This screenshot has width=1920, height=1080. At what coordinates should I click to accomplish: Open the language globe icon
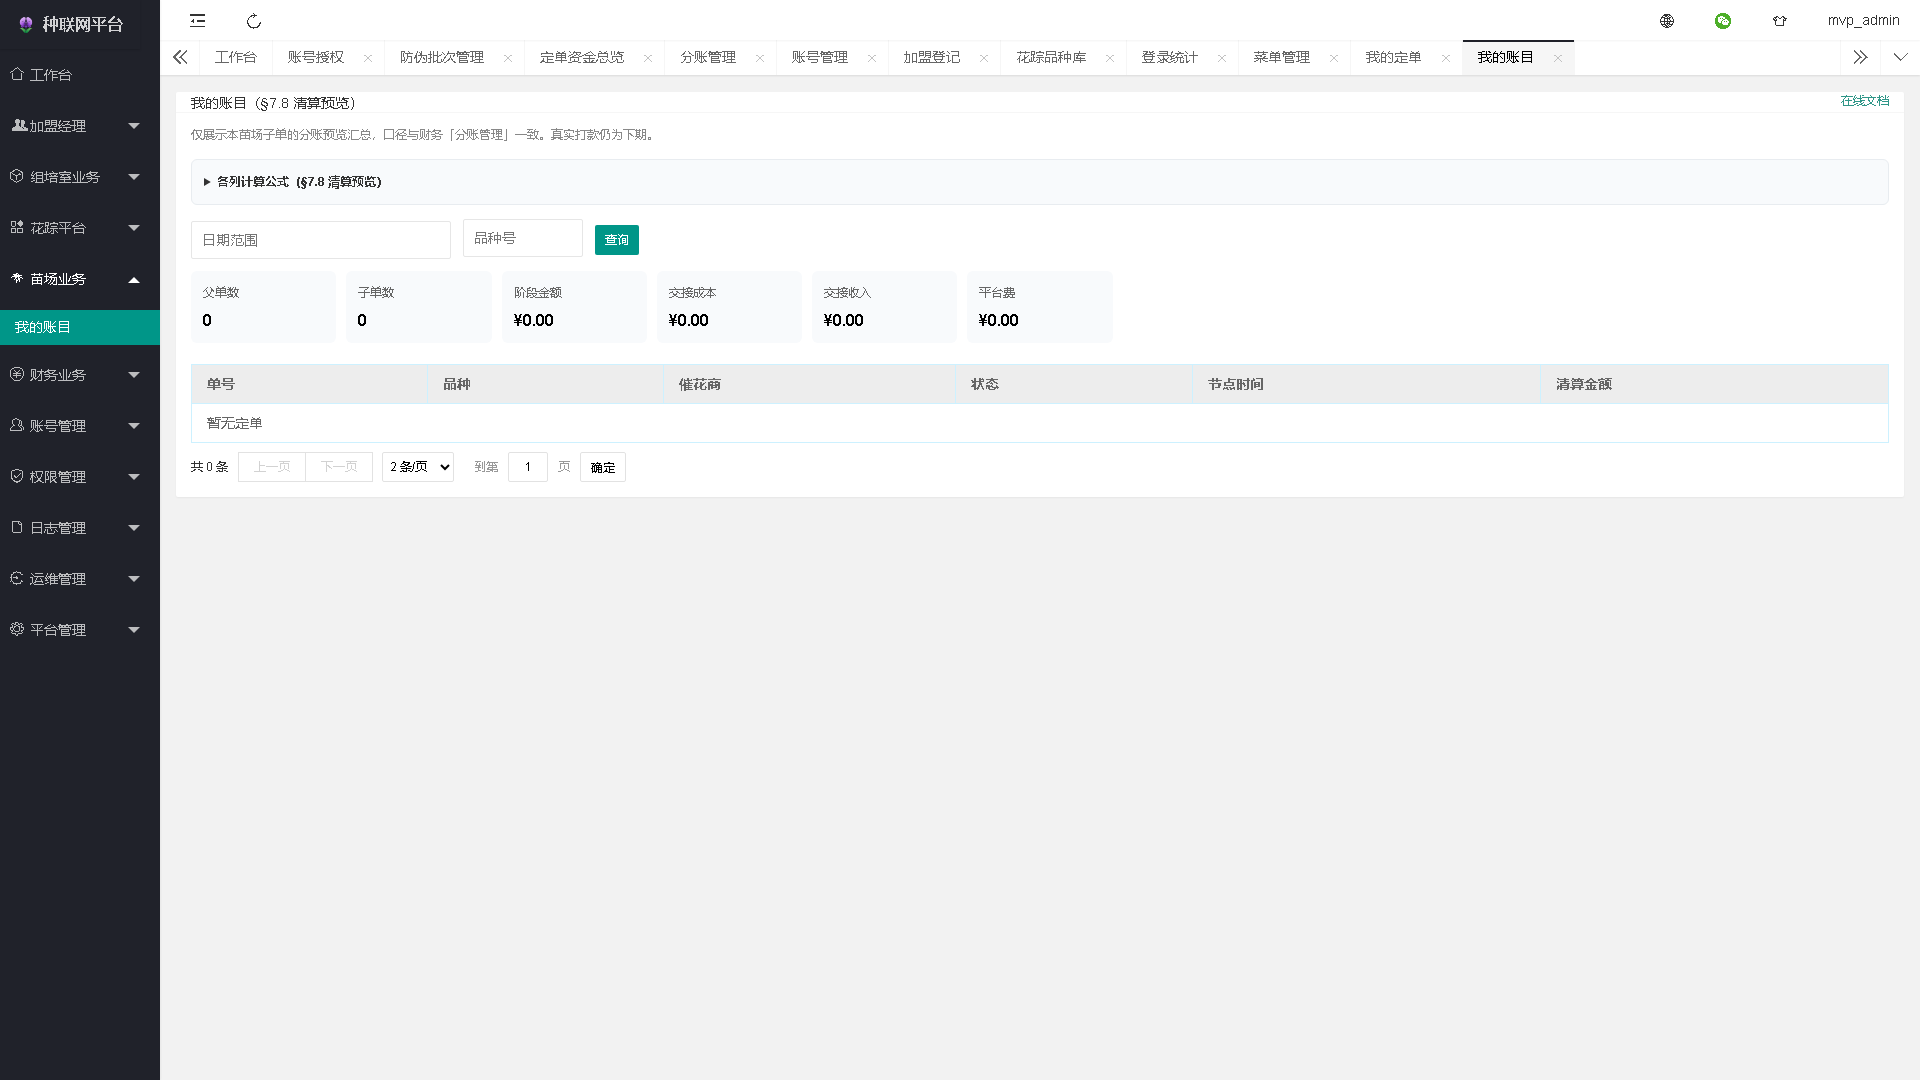pyautogui.click(x=1667, y=21)
